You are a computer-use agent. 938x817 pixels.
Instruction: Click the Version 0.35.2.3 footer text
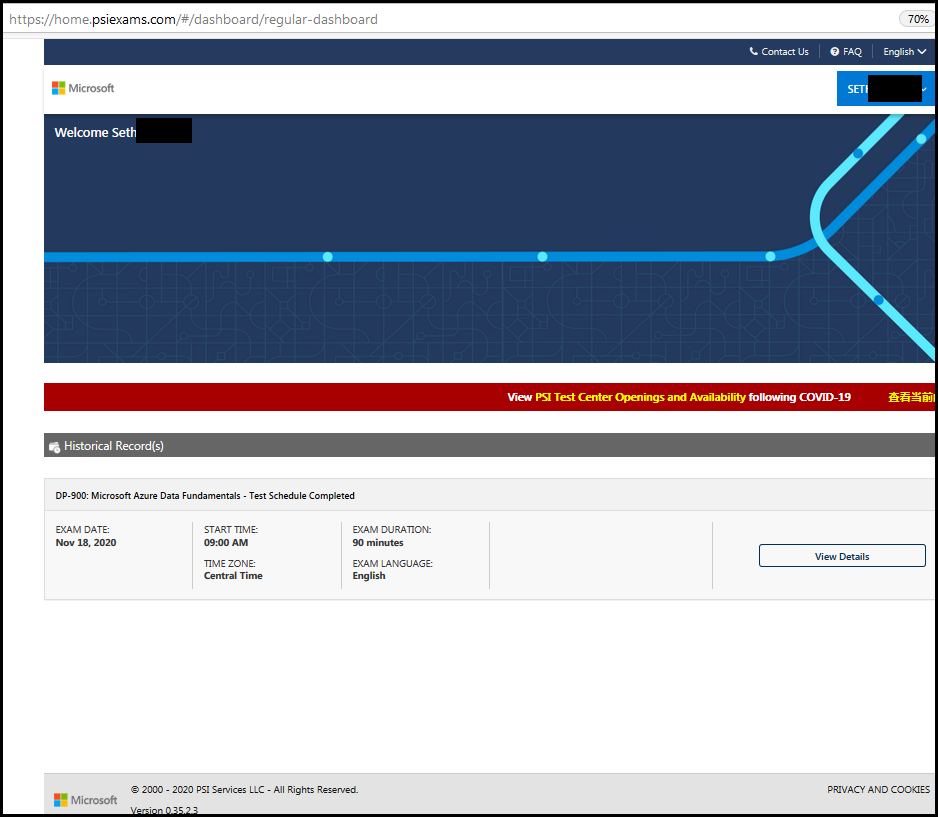click(164, 810)
